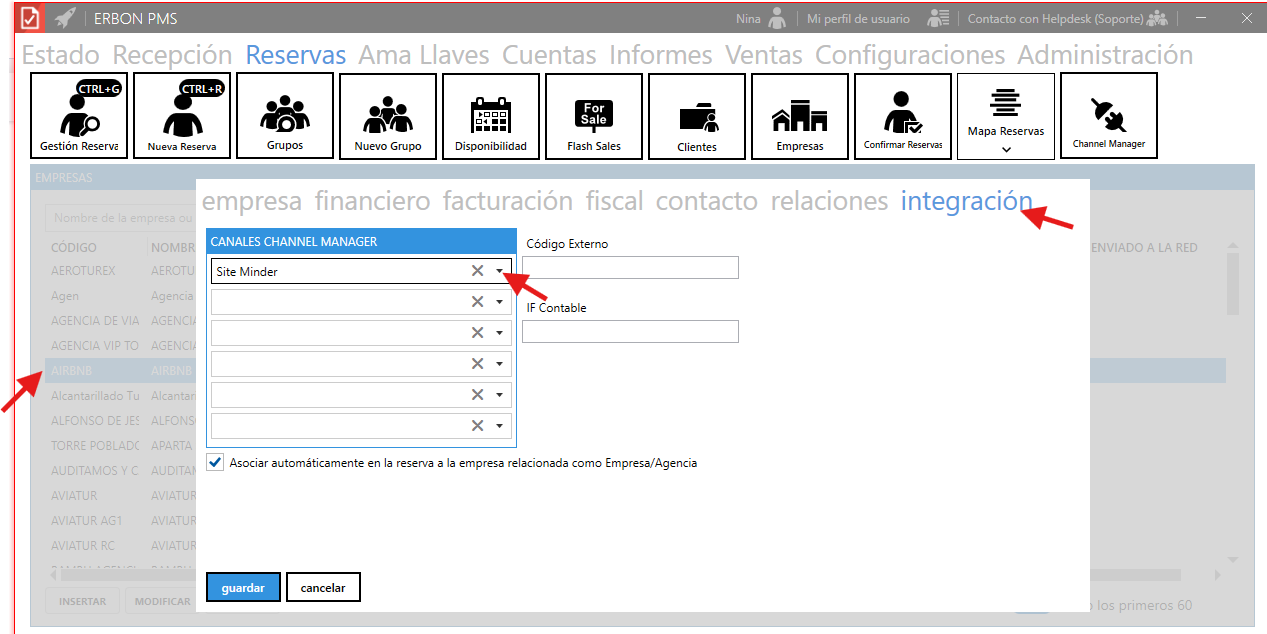Click the guardar button
The width and height of the screenshot is (1267, 634).
(x=243, y=588)
